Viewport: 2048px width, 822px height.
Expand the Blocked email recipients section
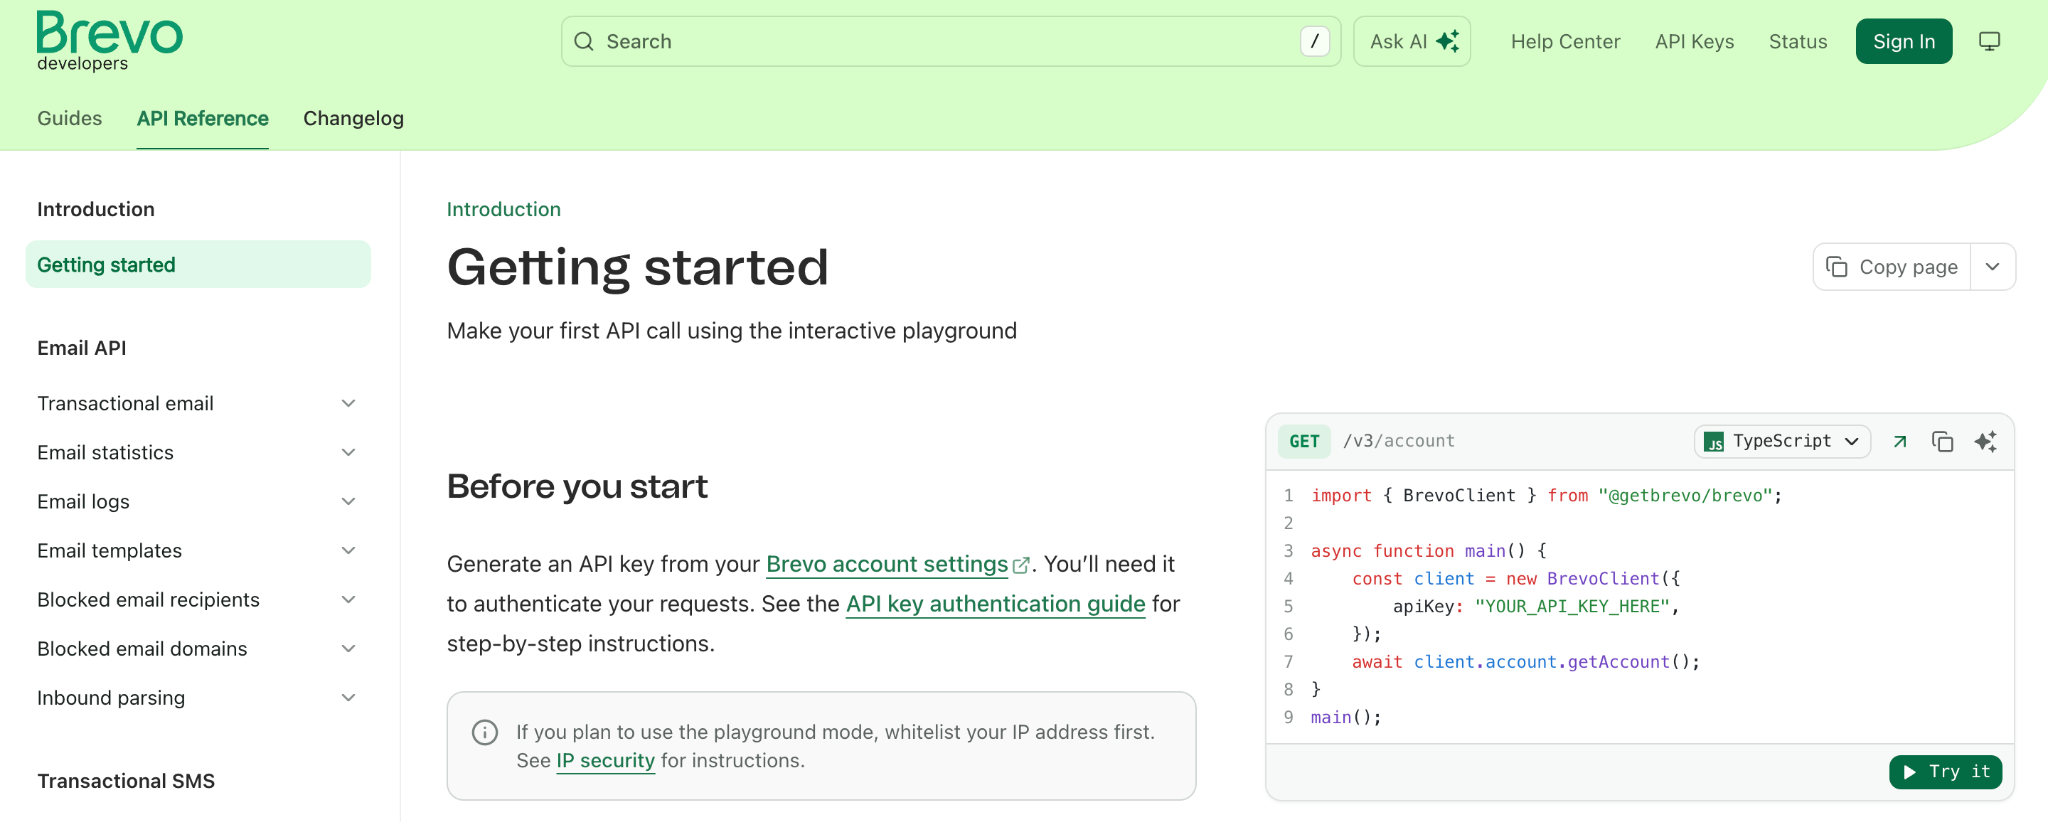click(x=349, y=599)
